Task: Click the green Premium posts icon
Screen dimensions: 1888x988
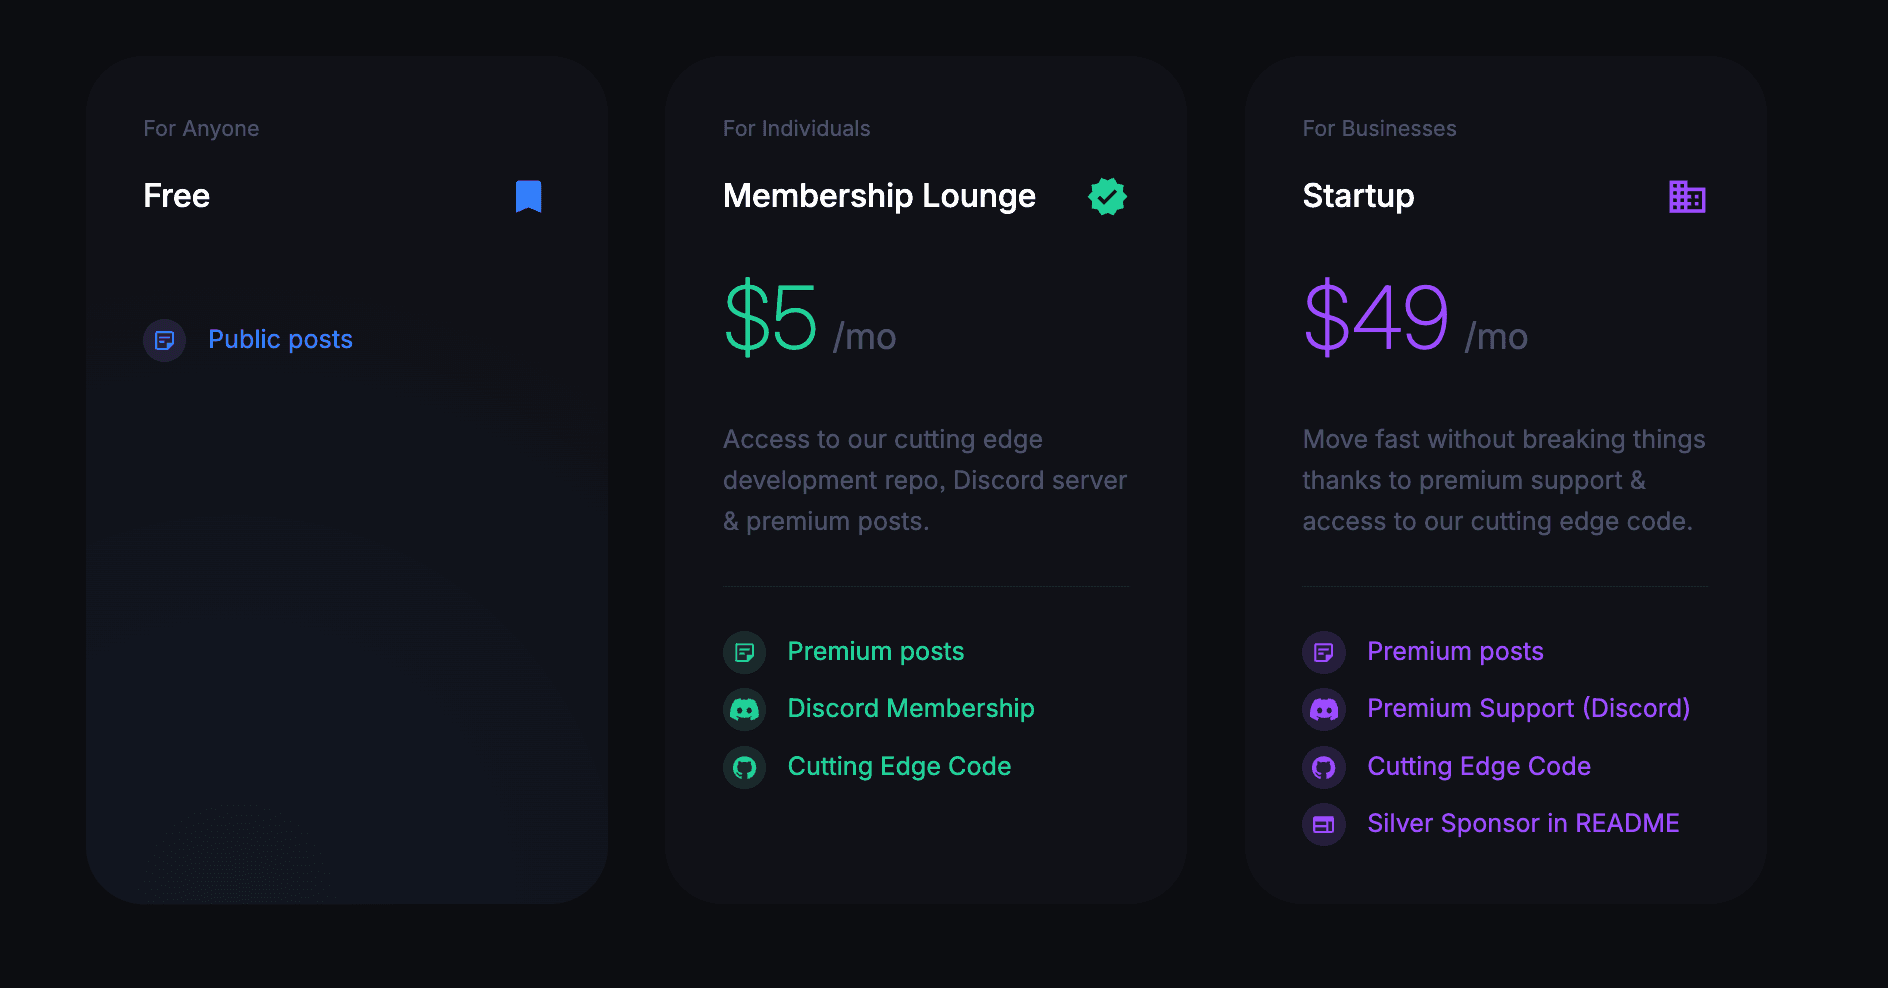Action: click(744, 653)
